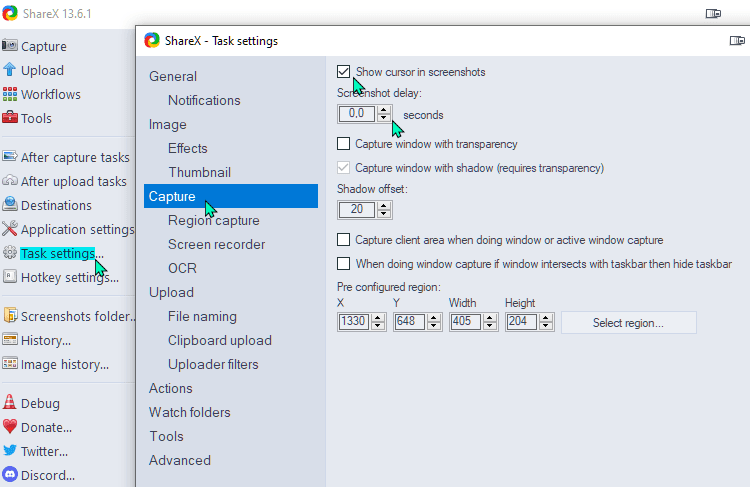Open Hotkey settings... menu entry

(x=70, y=277)
